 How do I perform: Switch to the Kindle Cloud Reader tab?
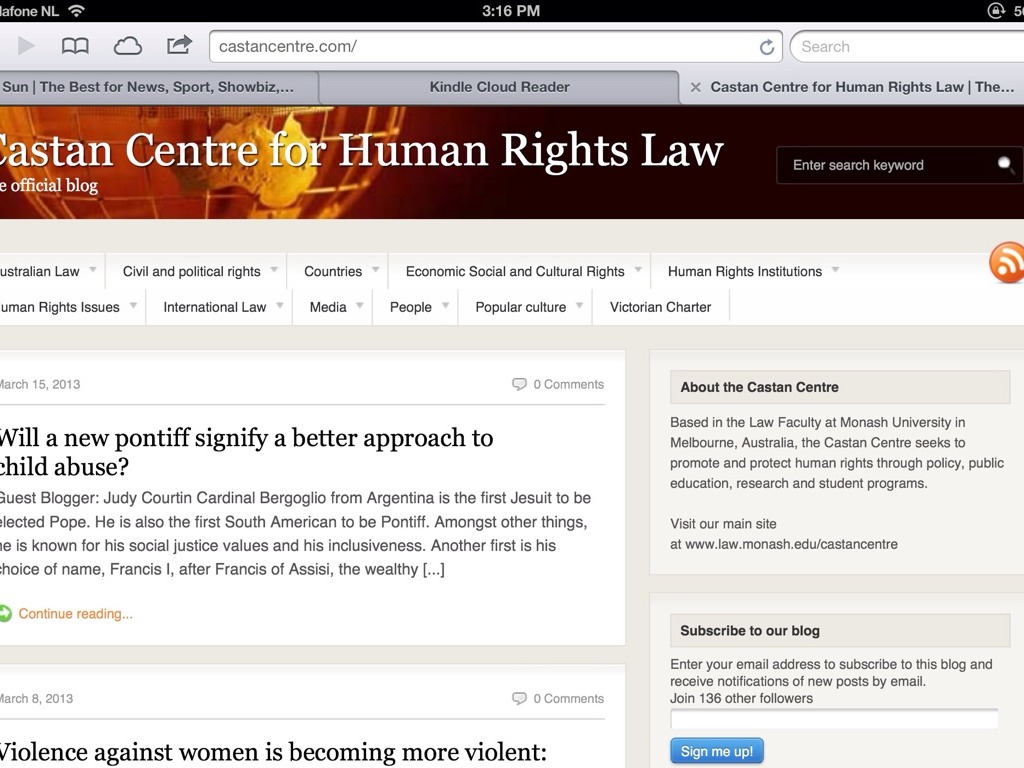(x=499, y=87)
